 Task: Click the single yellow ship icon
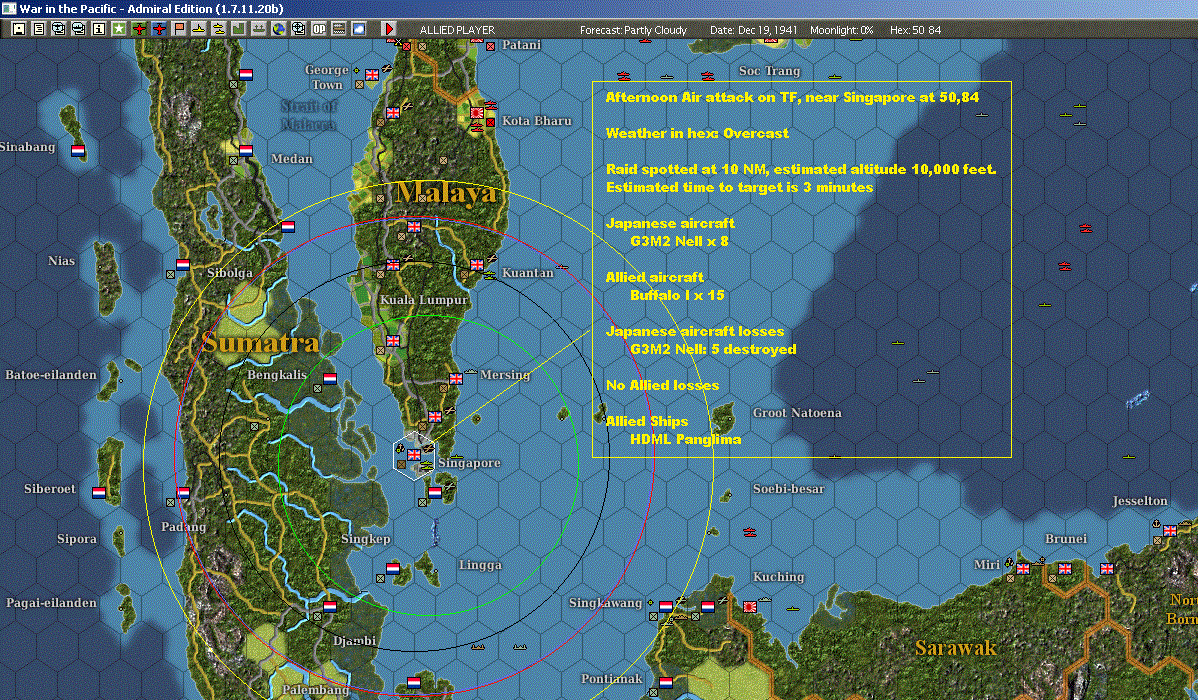199,29
